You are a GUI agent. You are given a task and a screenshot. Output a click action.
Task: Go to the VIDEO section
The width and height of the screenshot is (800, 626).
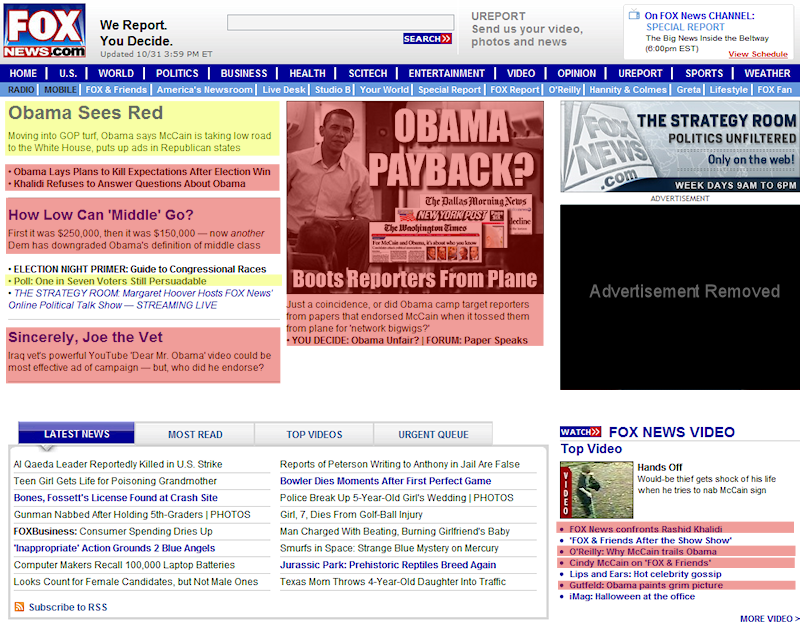point(521,73)
